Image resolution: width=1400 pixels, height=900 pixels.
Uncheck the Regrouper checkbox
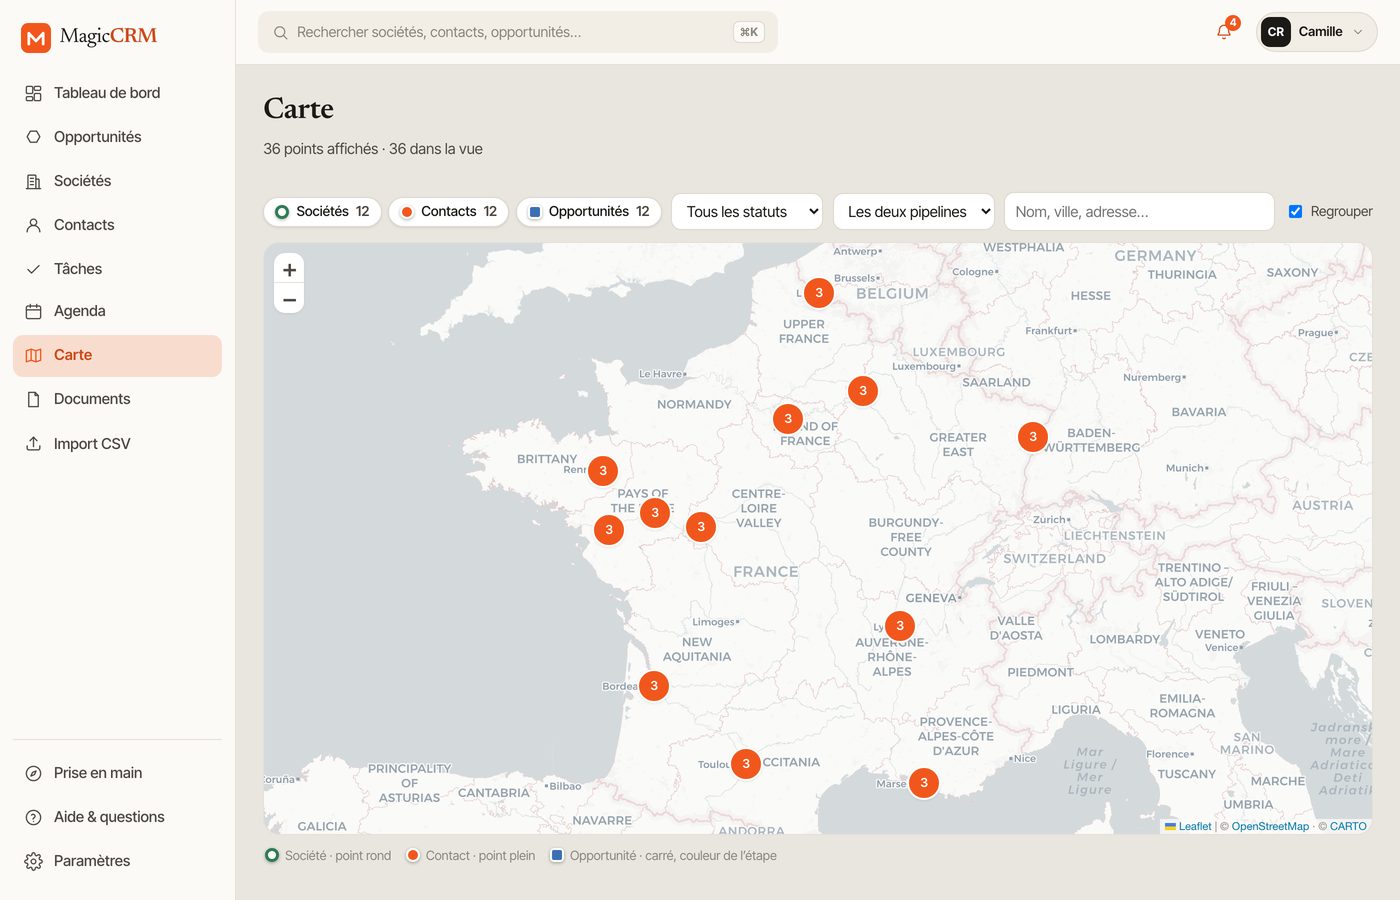click(x=1295, y=212)
